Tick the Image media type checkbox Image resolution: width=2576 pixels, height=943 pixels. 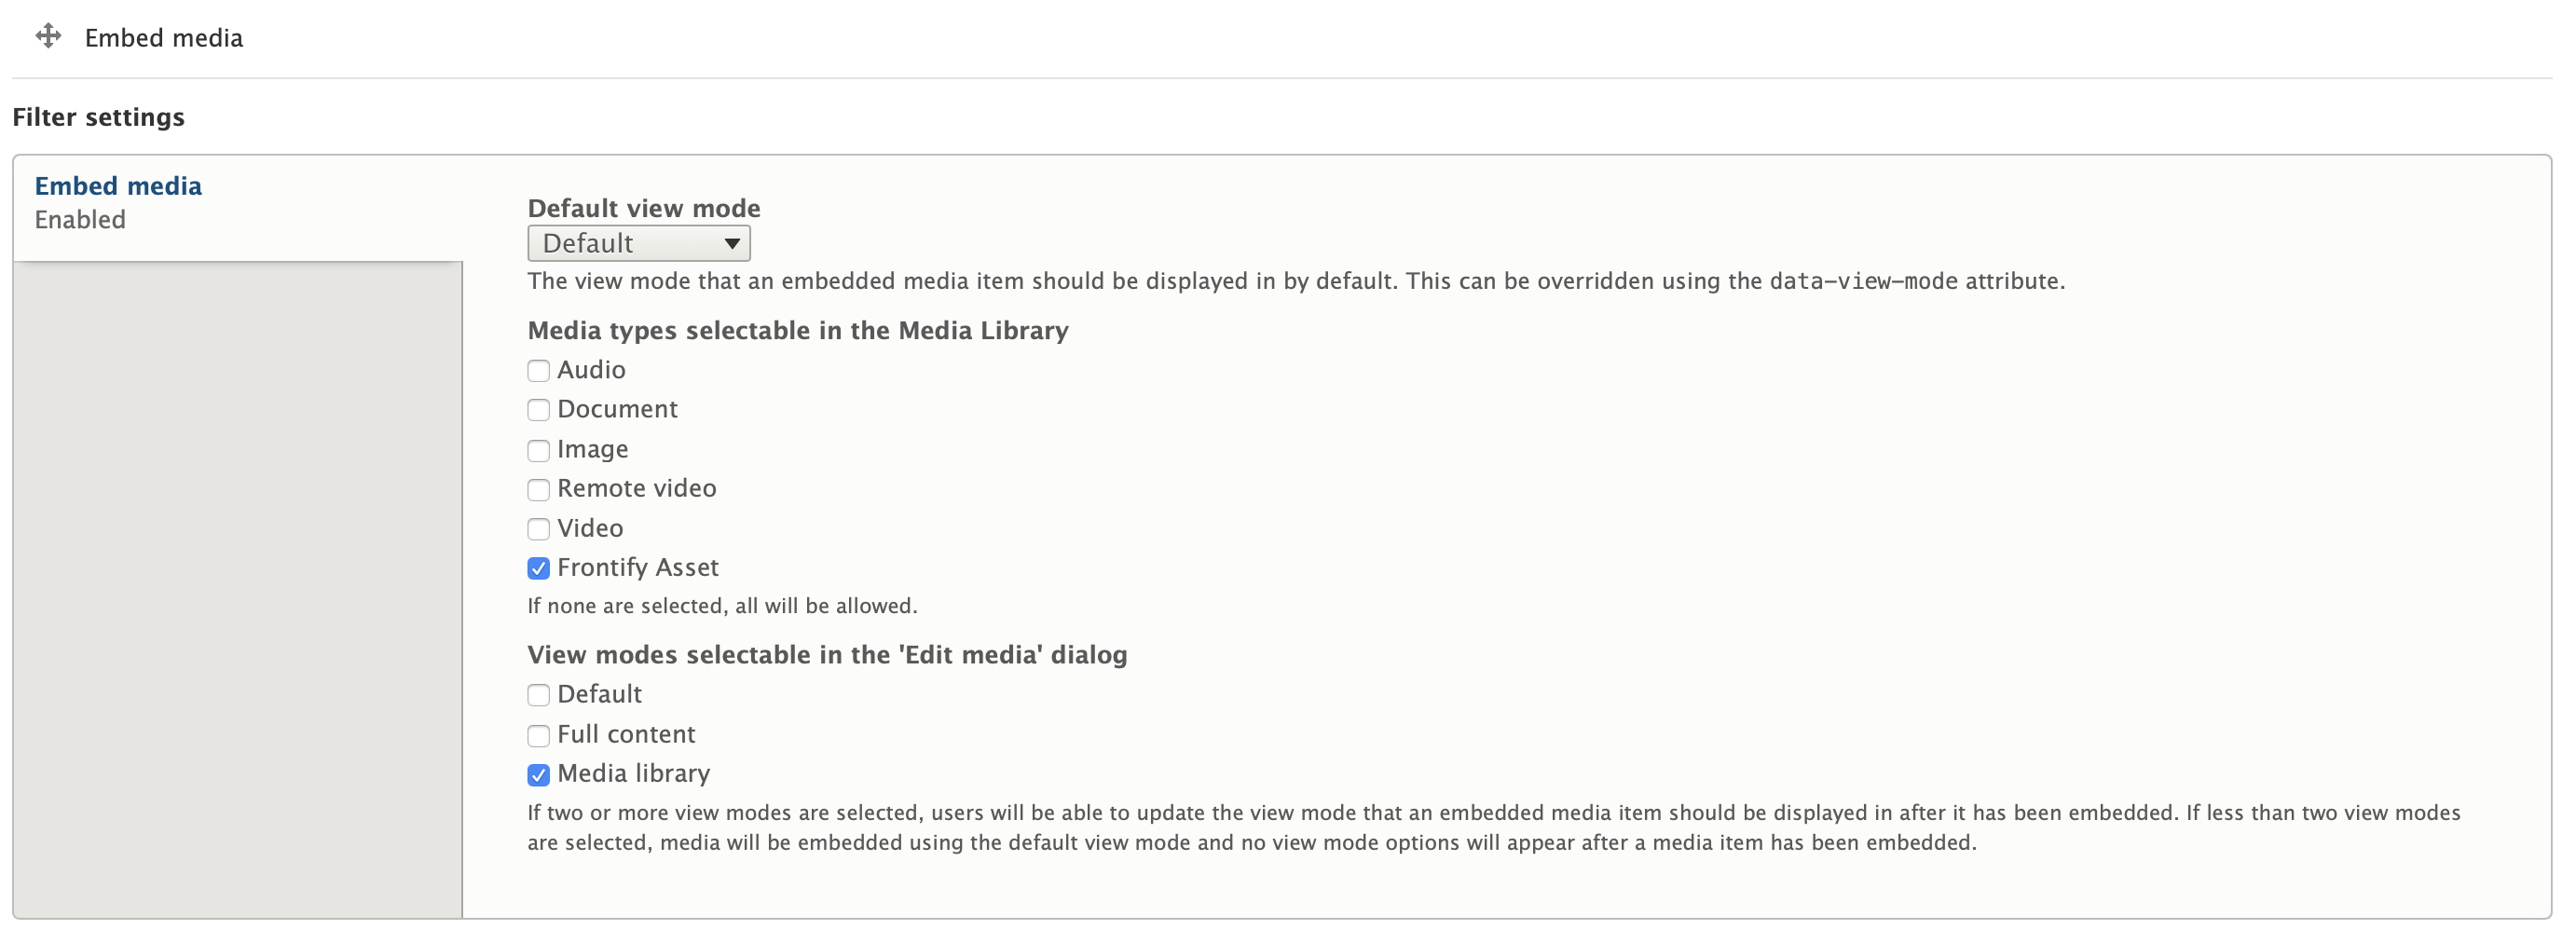[538, 450]
